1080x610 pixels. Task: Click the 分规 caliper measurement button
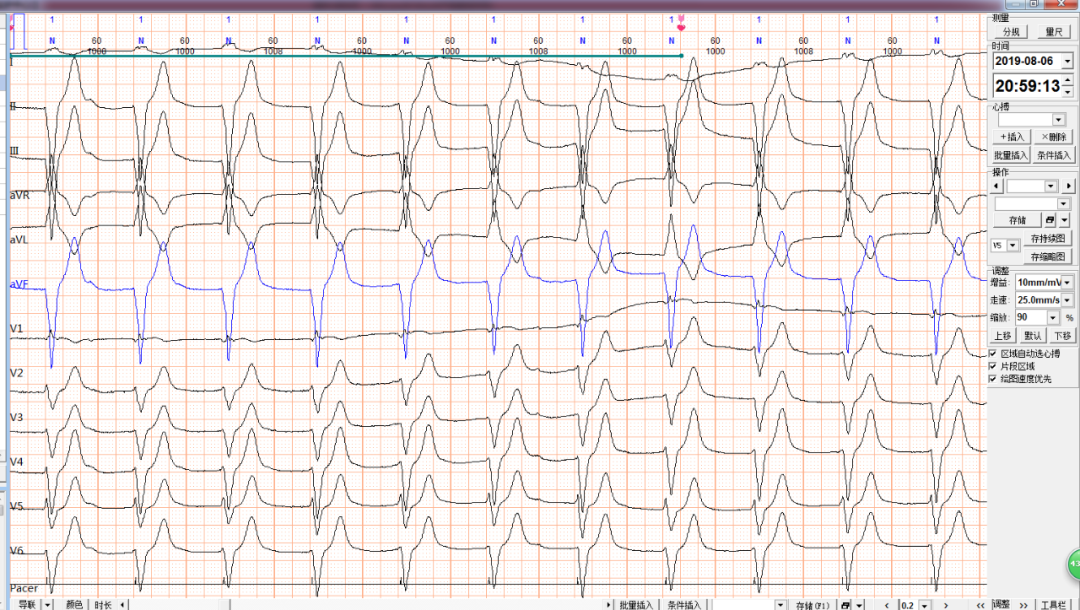coord(1010,32)
